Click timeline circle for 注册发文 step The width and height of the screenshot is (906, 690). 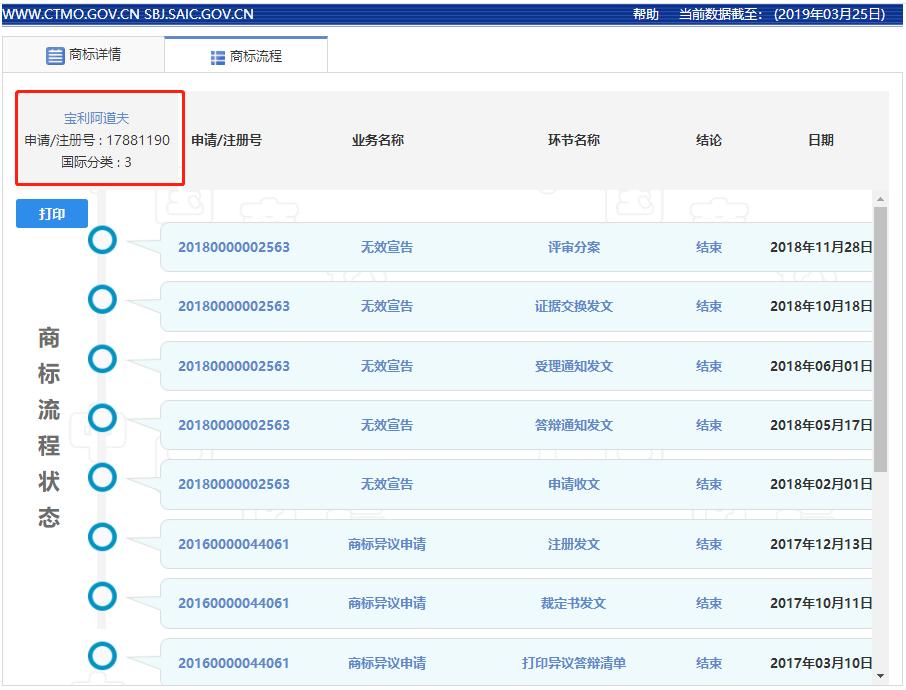coord(102,537)
